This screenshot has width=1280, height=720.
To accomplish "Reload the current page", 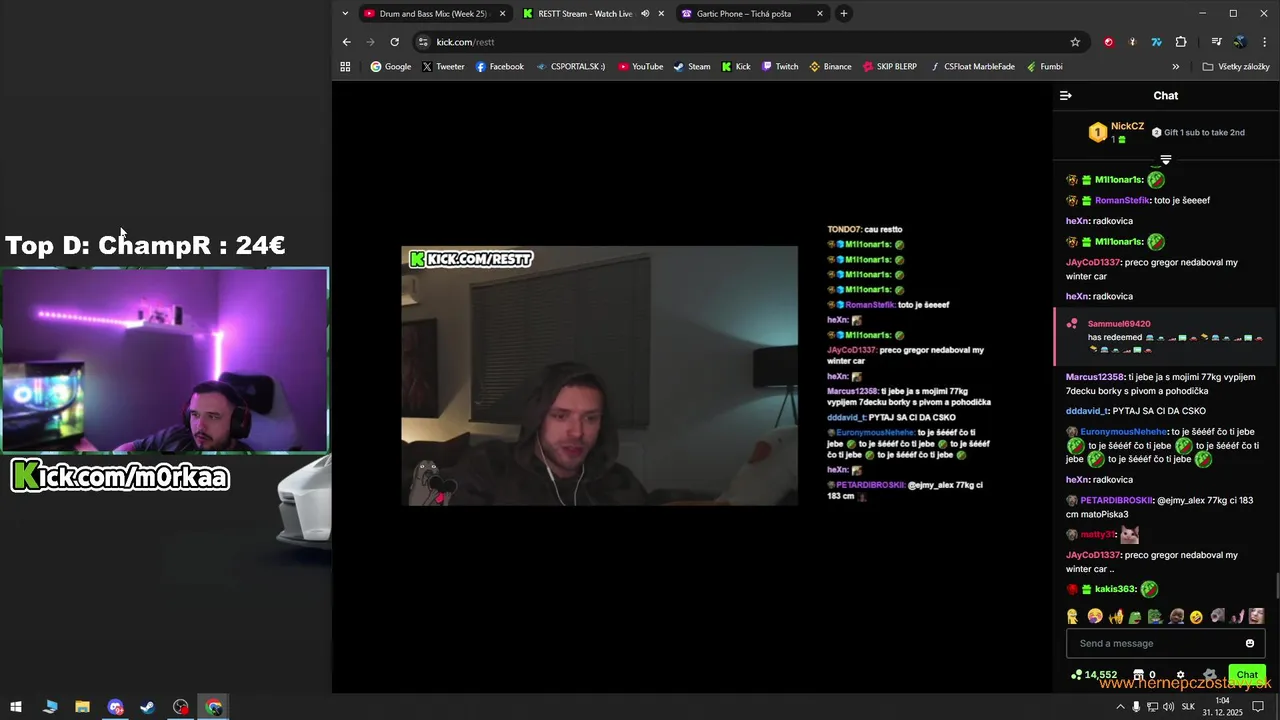I will point(395,42).
